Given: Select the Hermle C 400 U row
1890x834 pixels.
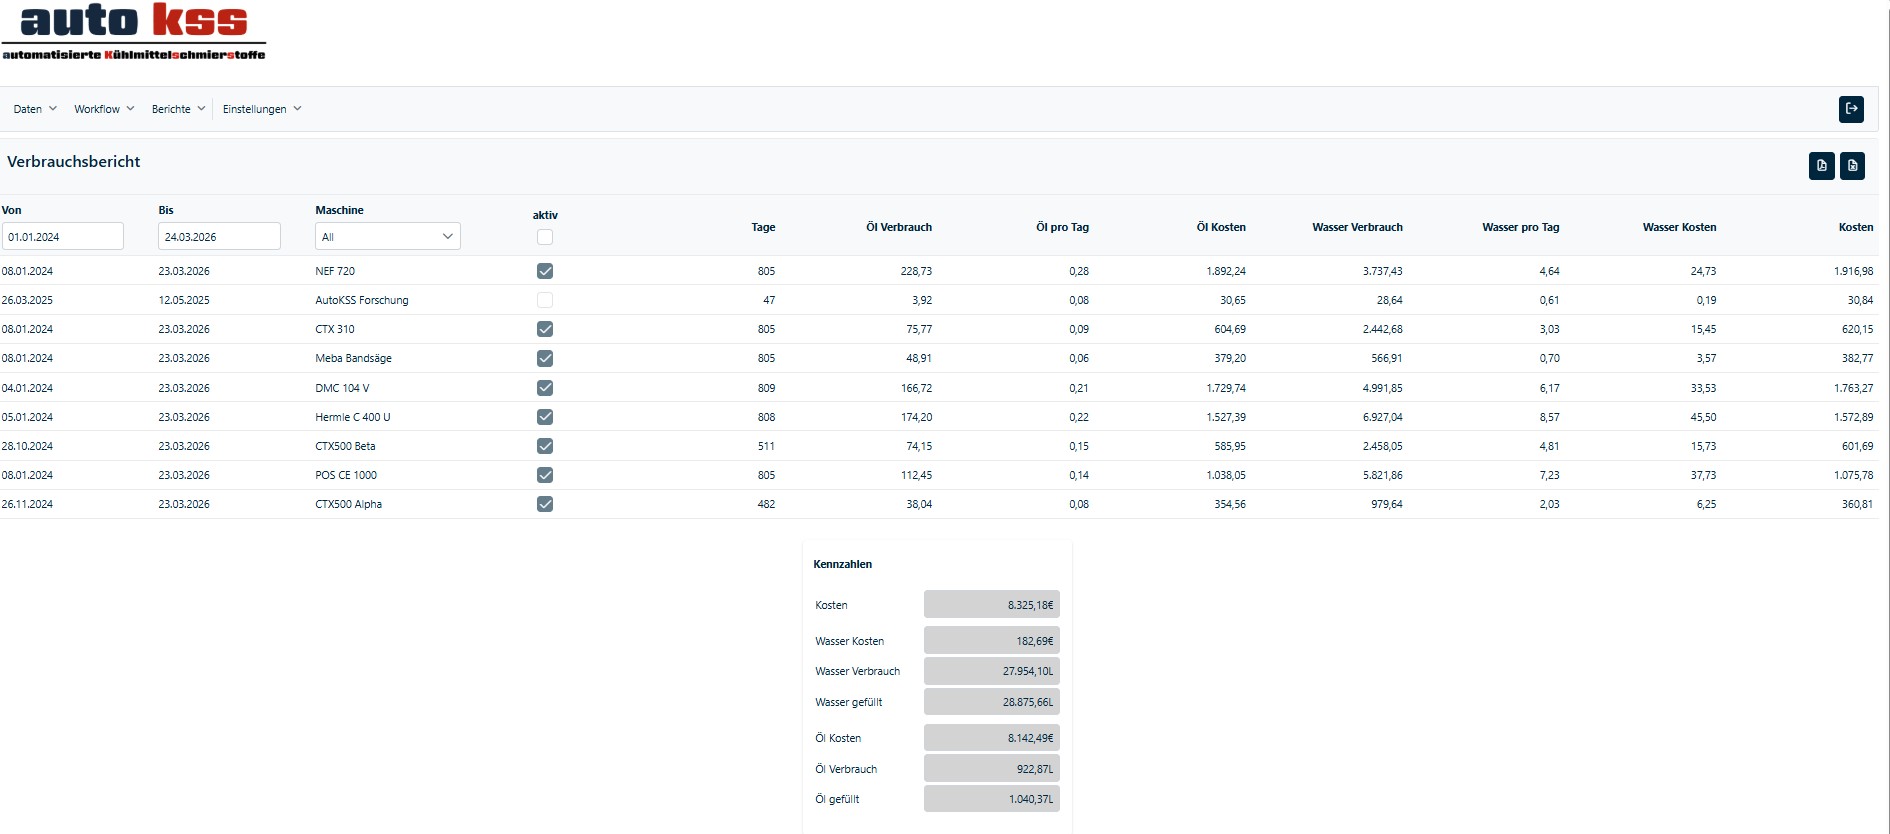Looking at the screenshot, I should click(x=353, y=417).
